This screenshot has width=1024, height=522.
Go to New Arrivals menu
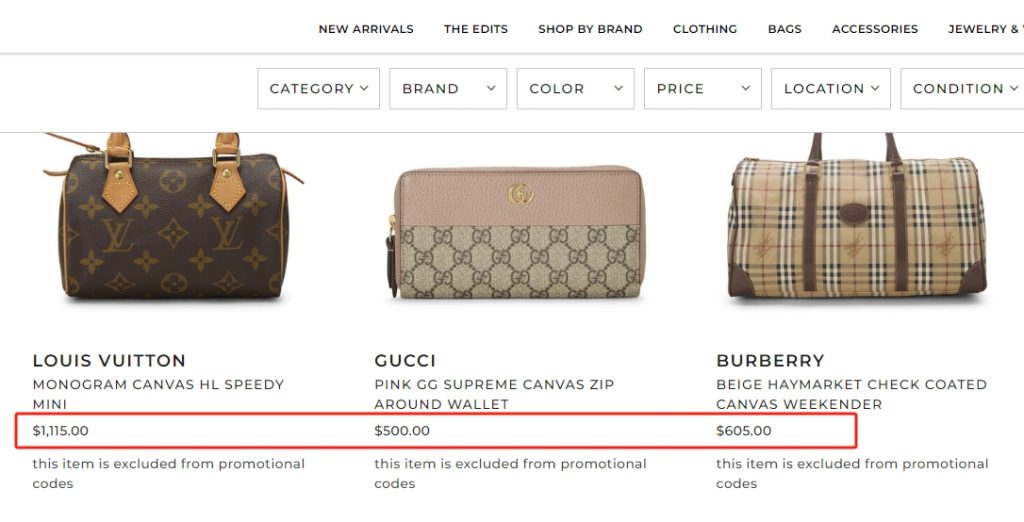[x=366, y=29]
